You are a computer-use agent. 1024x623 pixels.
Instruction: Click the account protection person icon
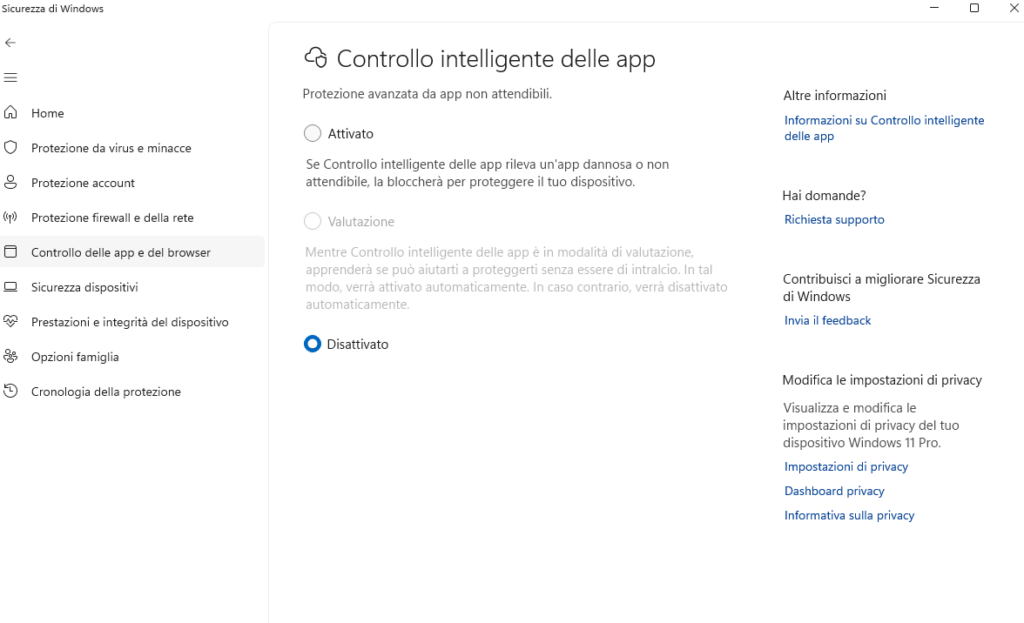11,183
